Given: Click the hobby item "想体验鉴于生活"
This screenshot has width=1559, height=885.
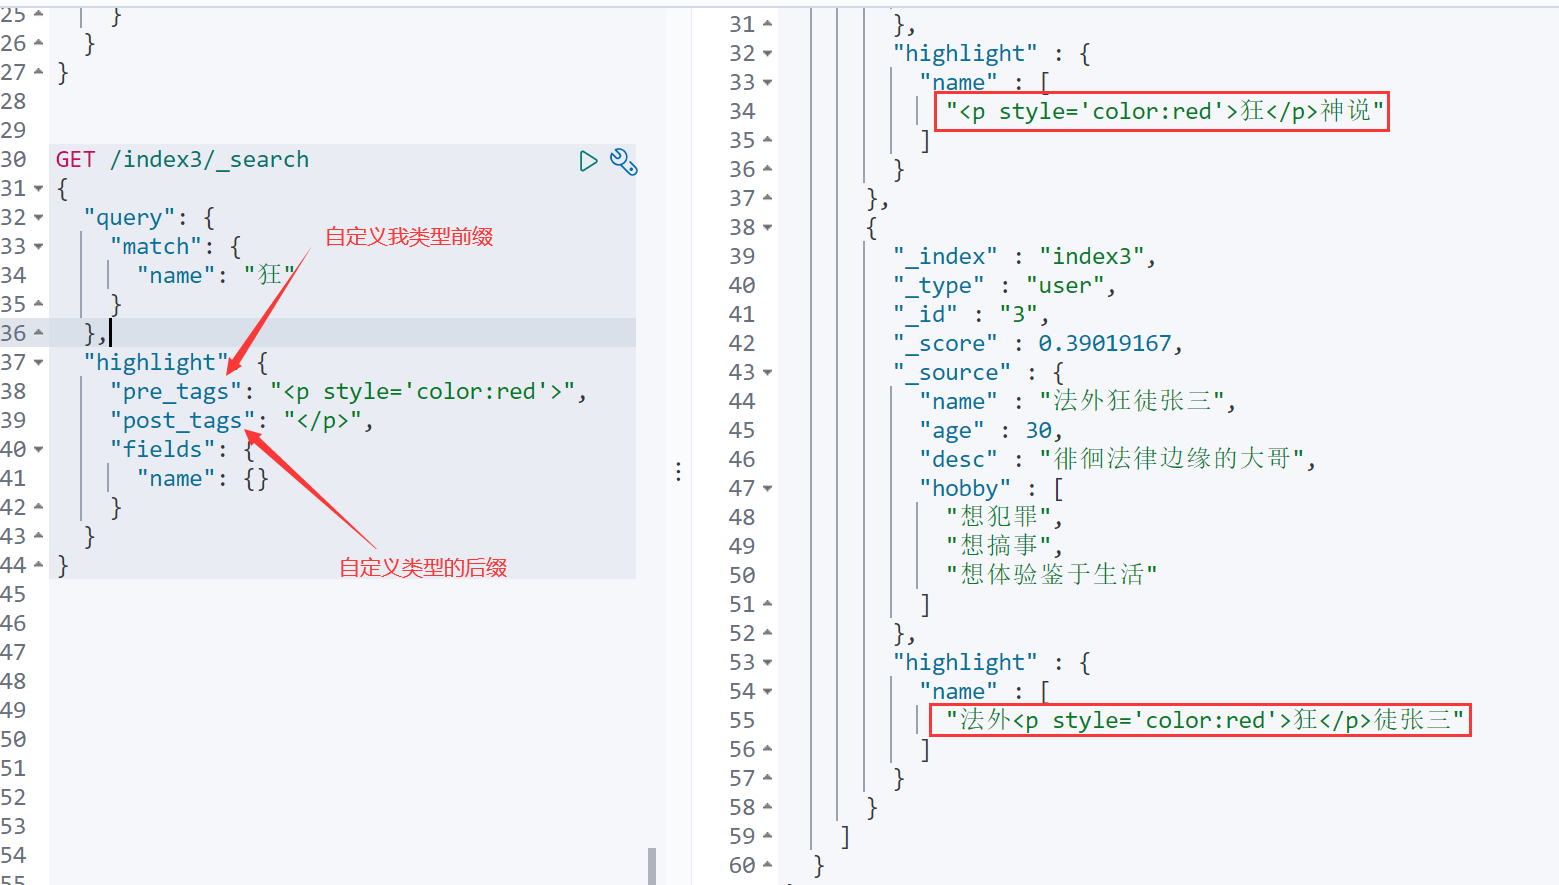Looking at the screenshot, I should tap(1052, 575).
